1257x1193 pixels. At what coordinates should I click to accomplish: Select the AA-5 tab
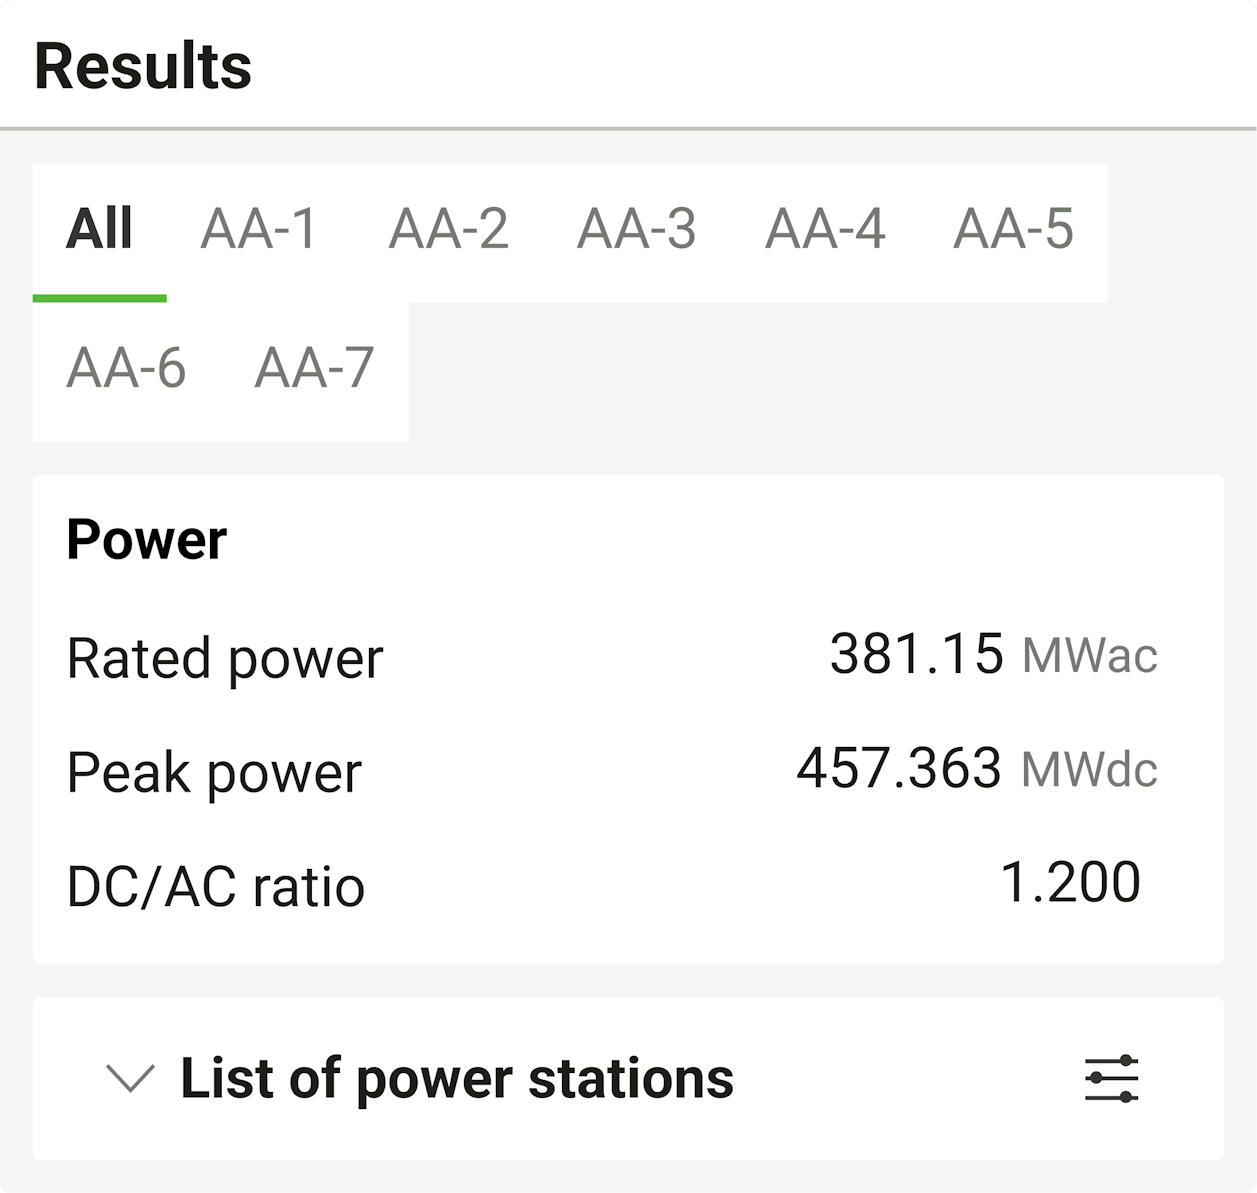click(1013, 229)
